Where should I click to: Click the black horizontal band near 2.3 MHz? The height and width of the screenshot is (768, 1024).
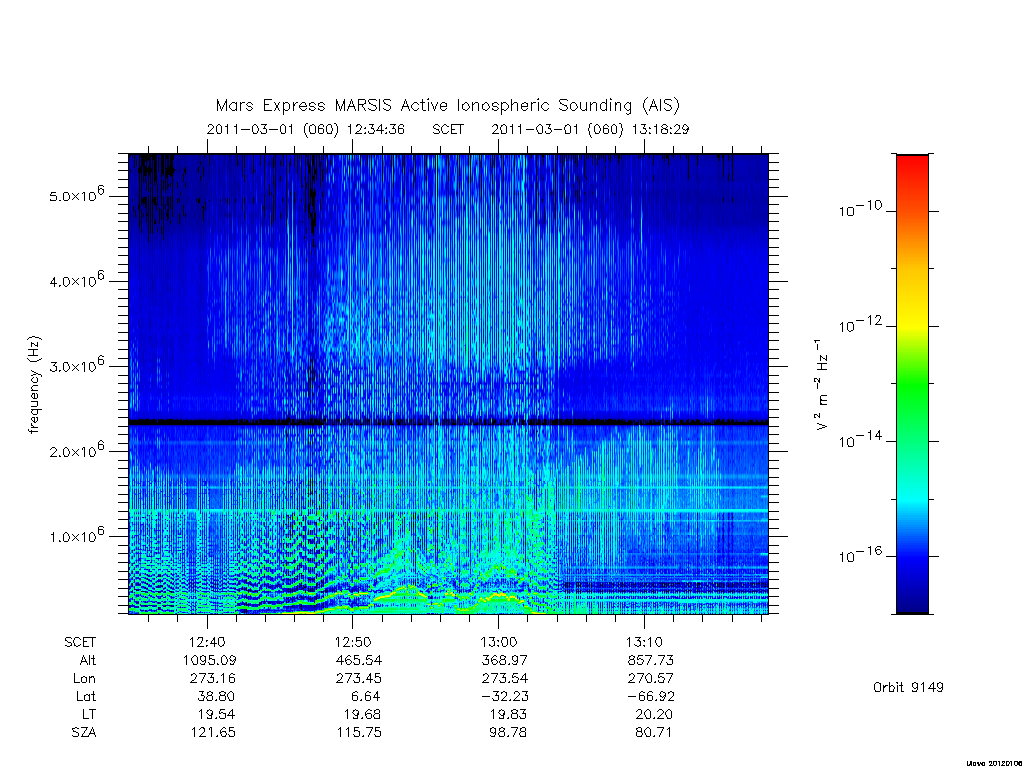point(448,423)
